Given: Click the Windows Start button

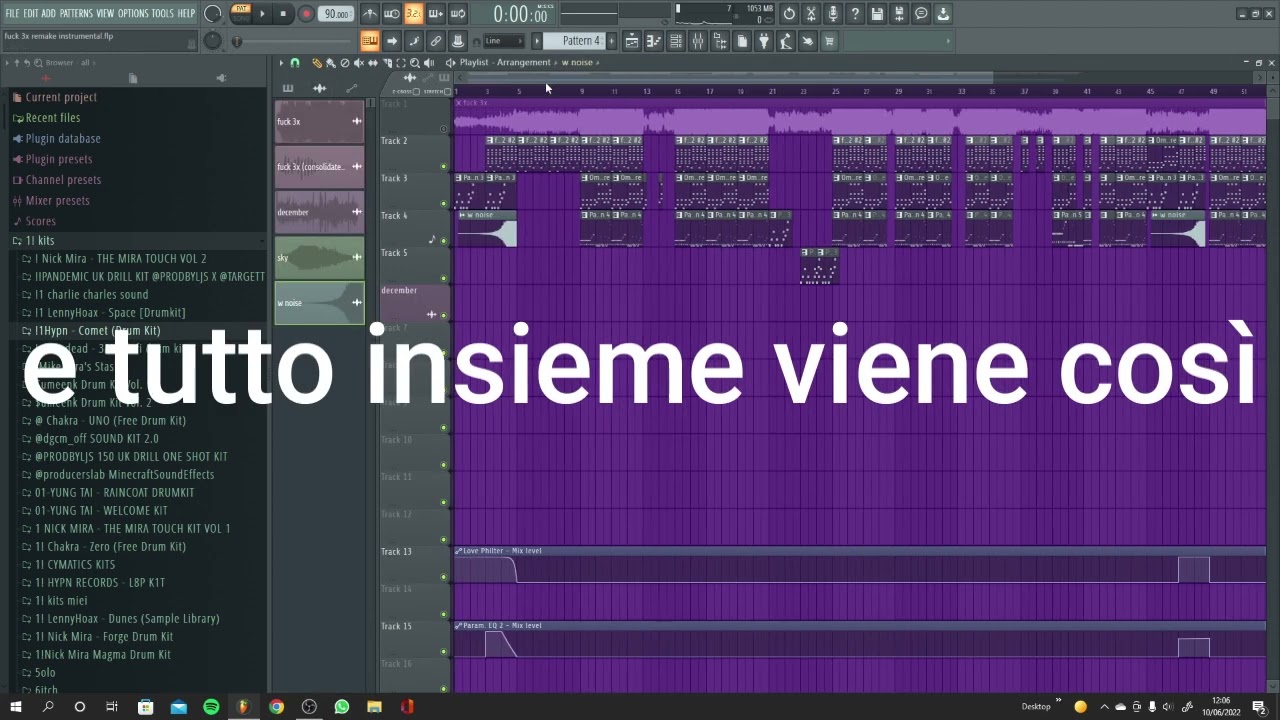Looking at the screenshot, I should [x=15, y=706].
